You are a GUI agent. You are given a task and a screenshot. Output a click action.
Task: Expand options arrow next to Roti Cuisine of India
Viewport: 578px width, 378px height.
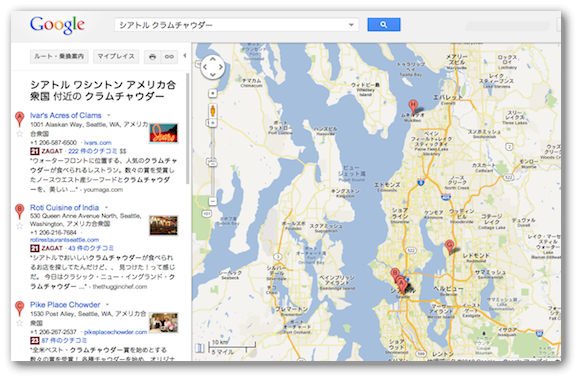106,208
